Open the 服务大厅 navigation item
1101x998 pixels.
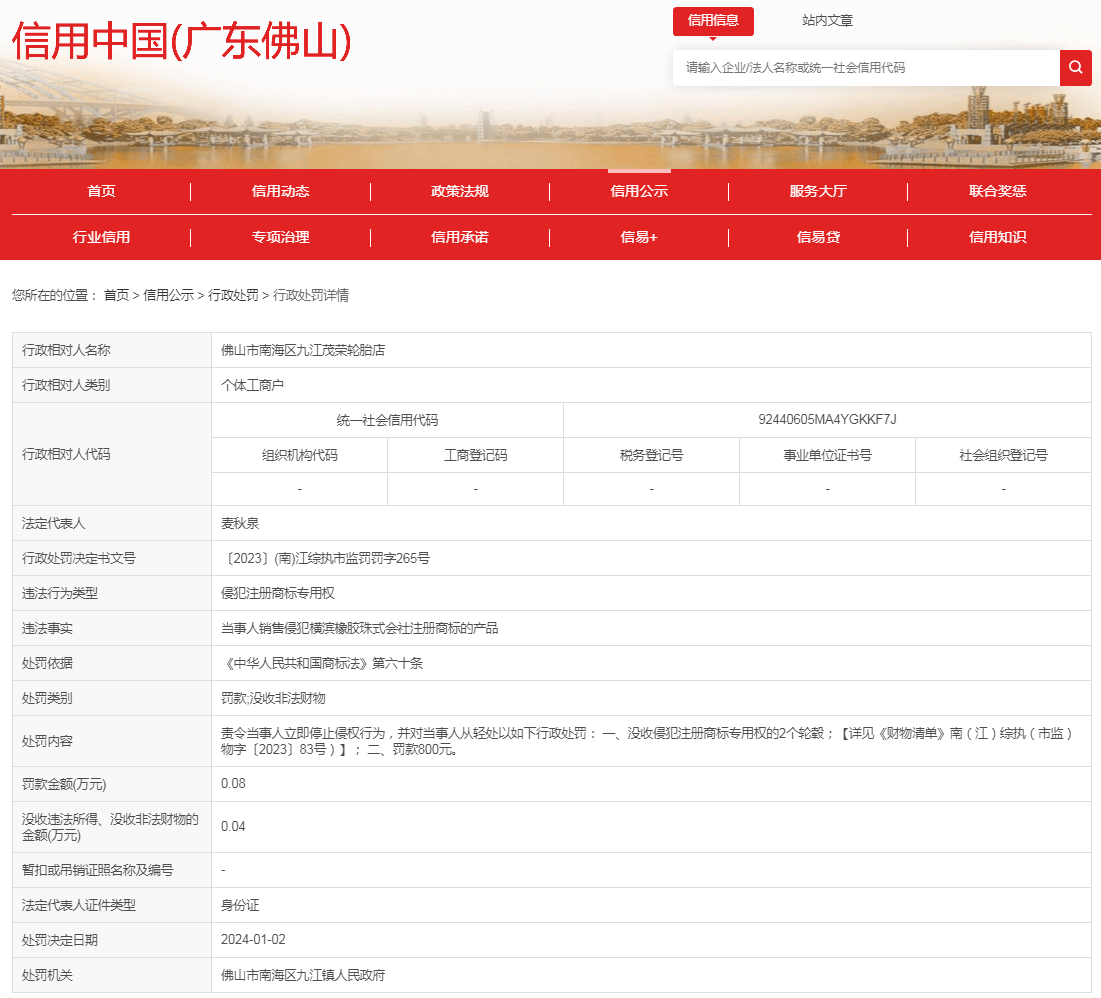pos(818,192)
